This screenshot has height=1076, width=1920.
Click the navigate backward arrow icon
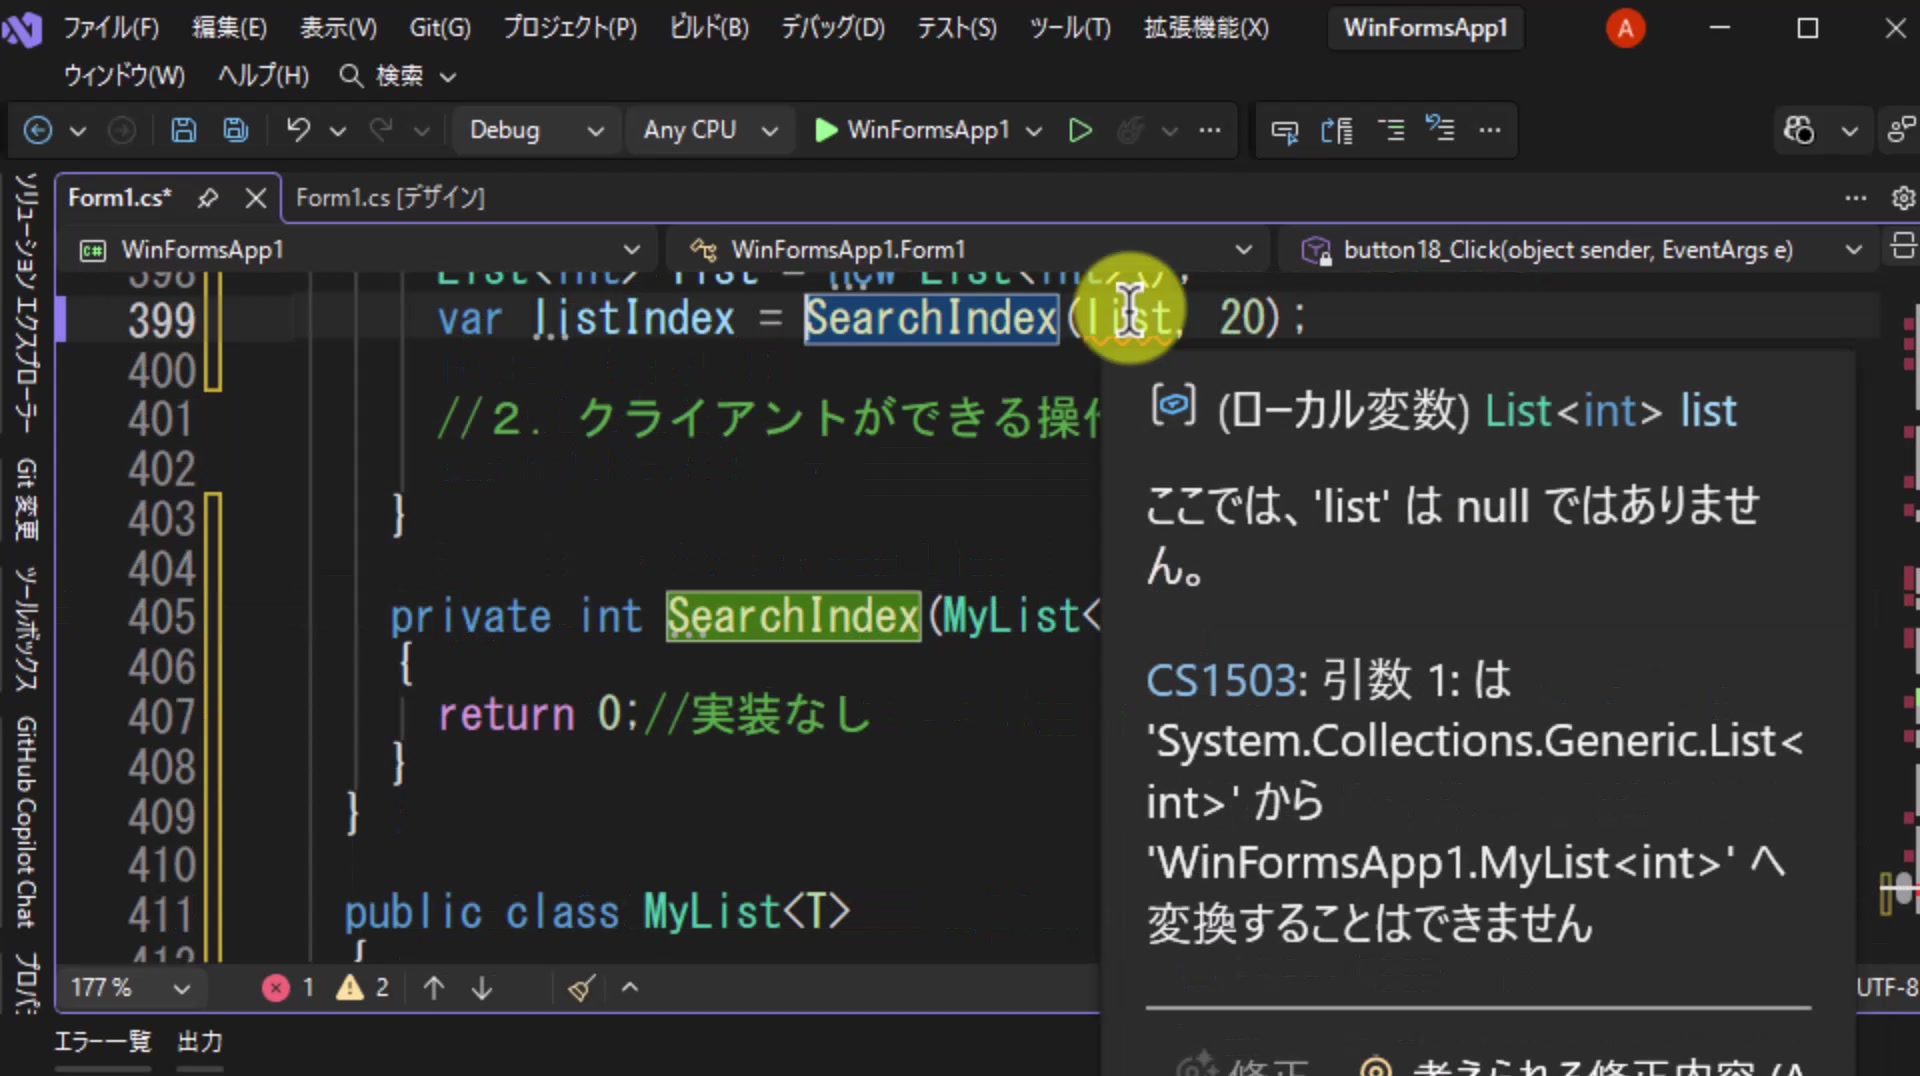click(x=38, y=130)
